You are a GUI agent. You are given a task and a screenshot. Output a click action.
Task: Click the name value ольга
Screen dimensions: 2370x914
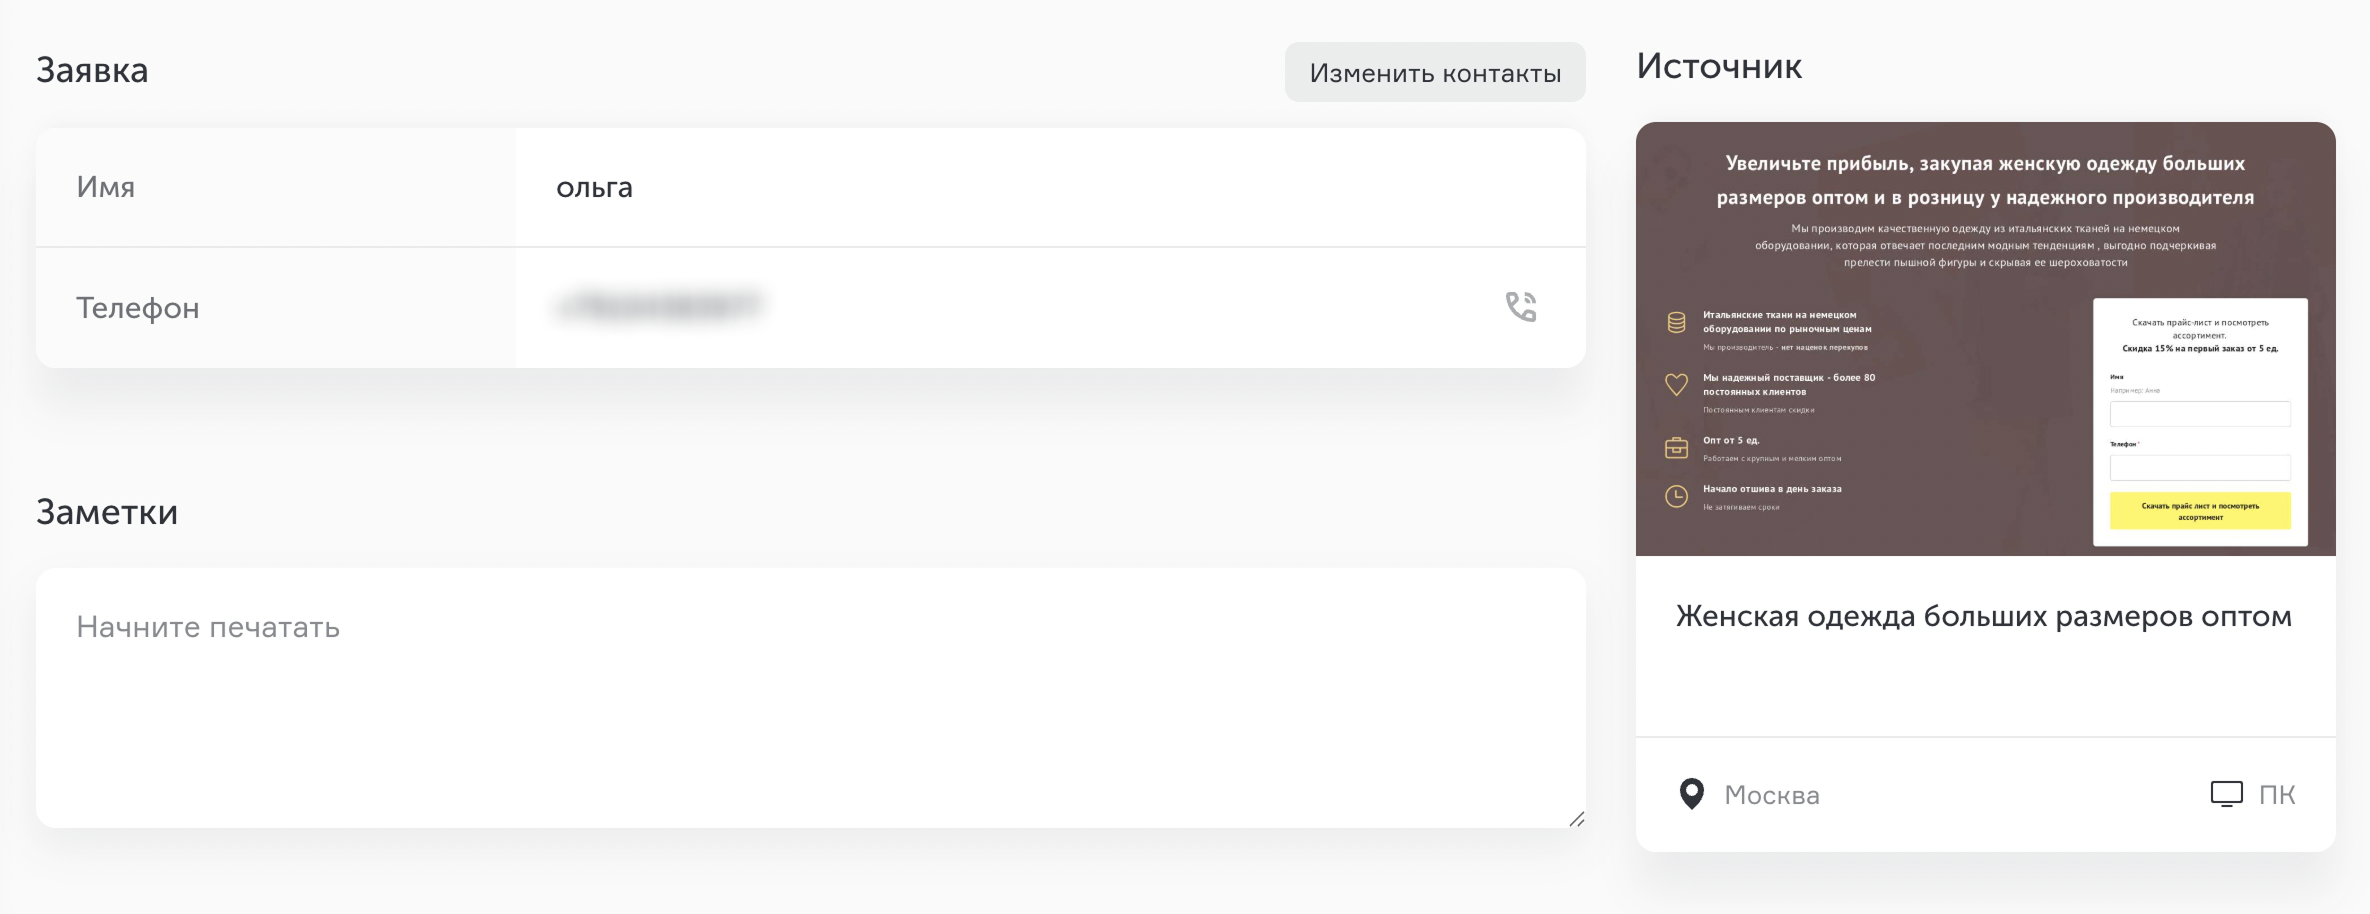click(x=594, y=187)
